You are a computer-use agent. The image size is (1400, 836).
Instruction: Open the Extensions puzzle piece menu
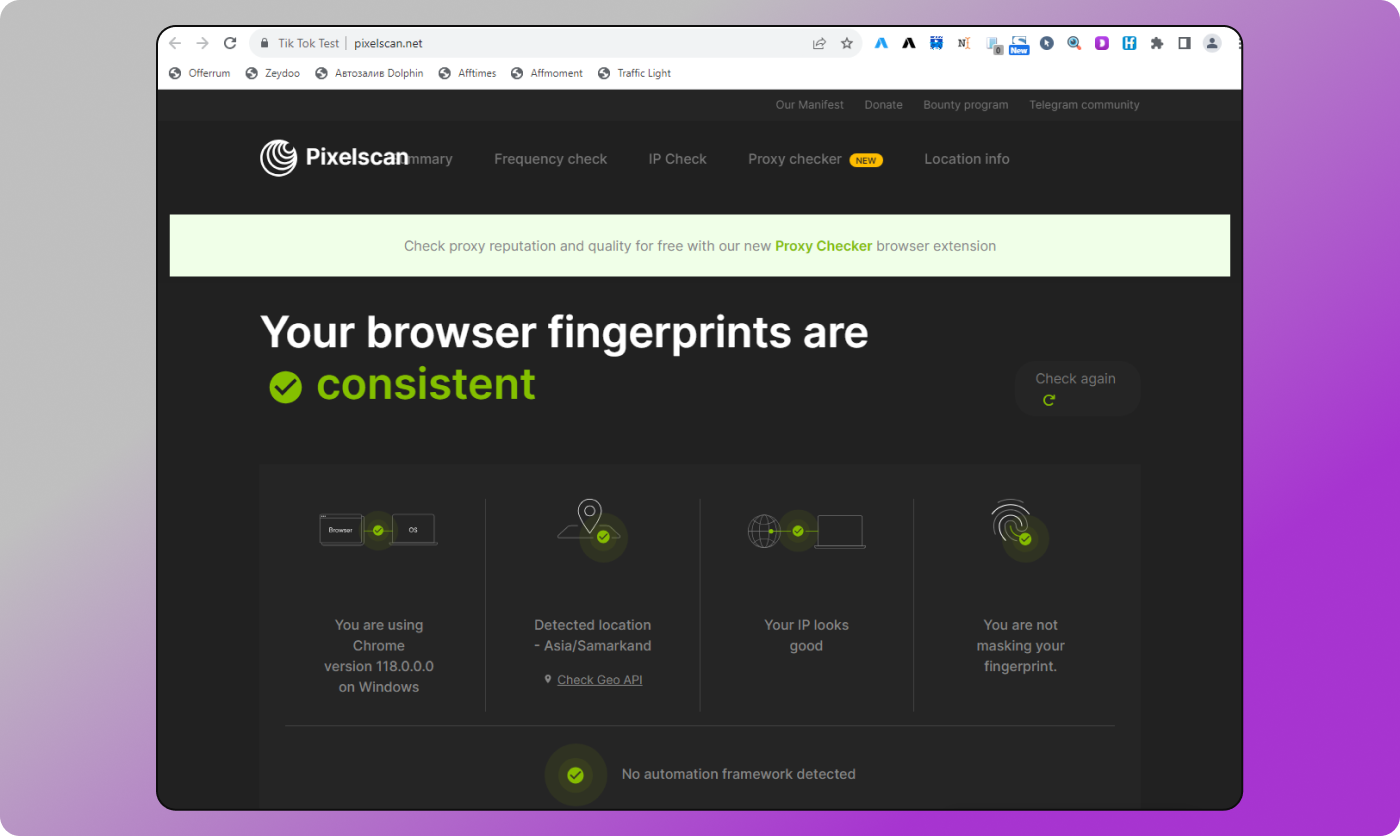click(x=1157, y=43)
